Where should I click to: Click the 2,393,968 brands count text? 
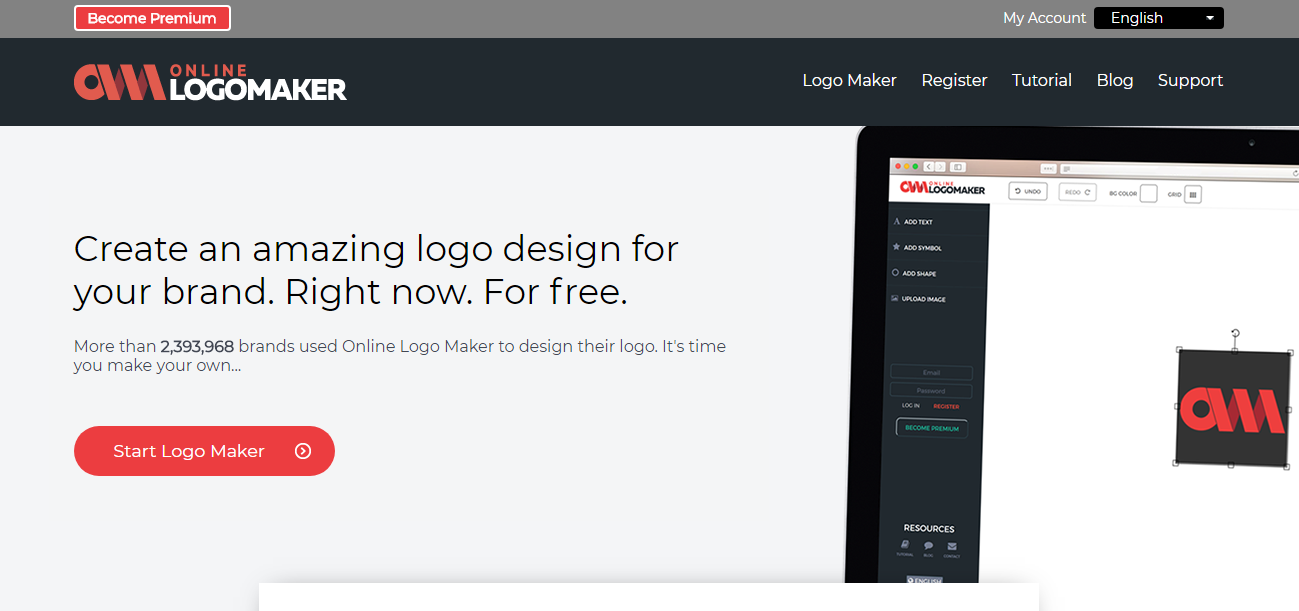(x=197, y=346)
